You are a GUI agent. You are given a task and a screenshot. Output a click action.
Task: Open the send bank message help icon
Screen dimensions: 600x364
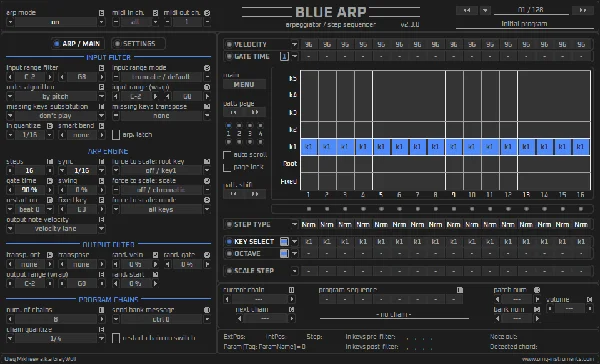point(207,310)
